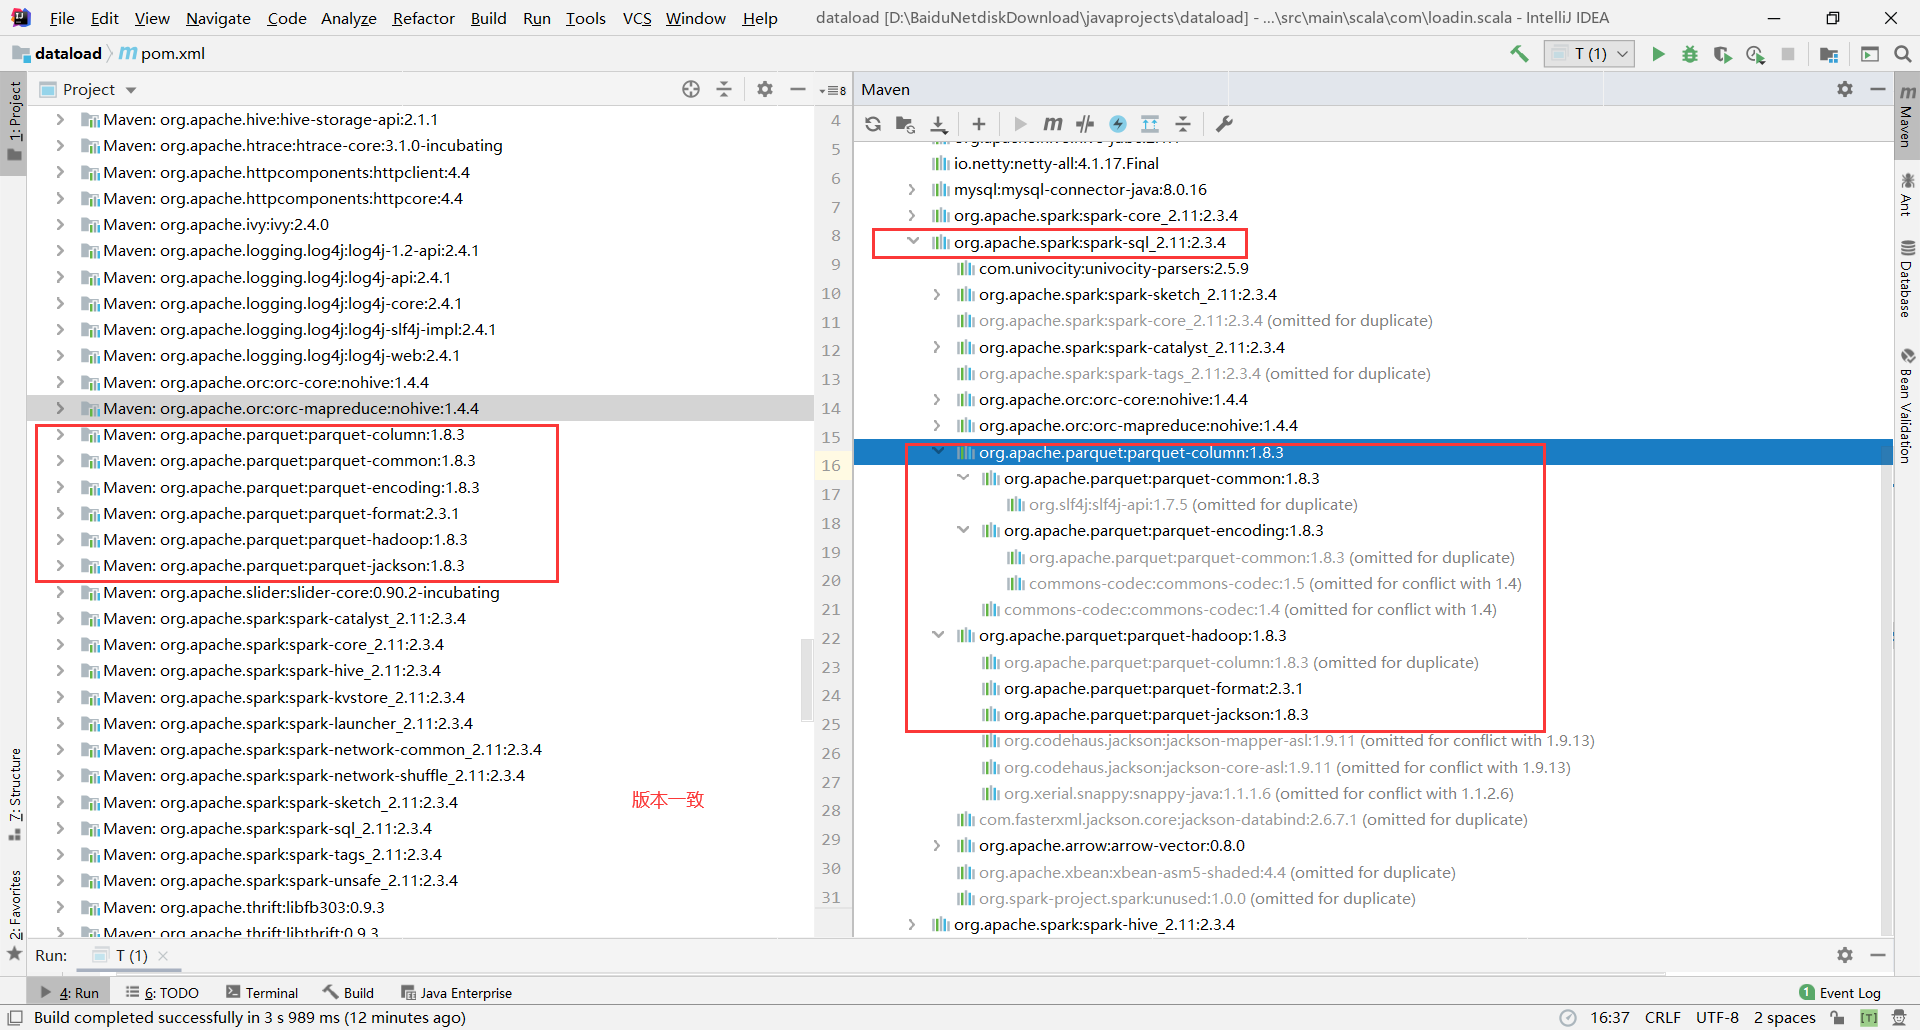
Task: Change line separator CRLF in status bar
Action: [x=1662, y=1017]
